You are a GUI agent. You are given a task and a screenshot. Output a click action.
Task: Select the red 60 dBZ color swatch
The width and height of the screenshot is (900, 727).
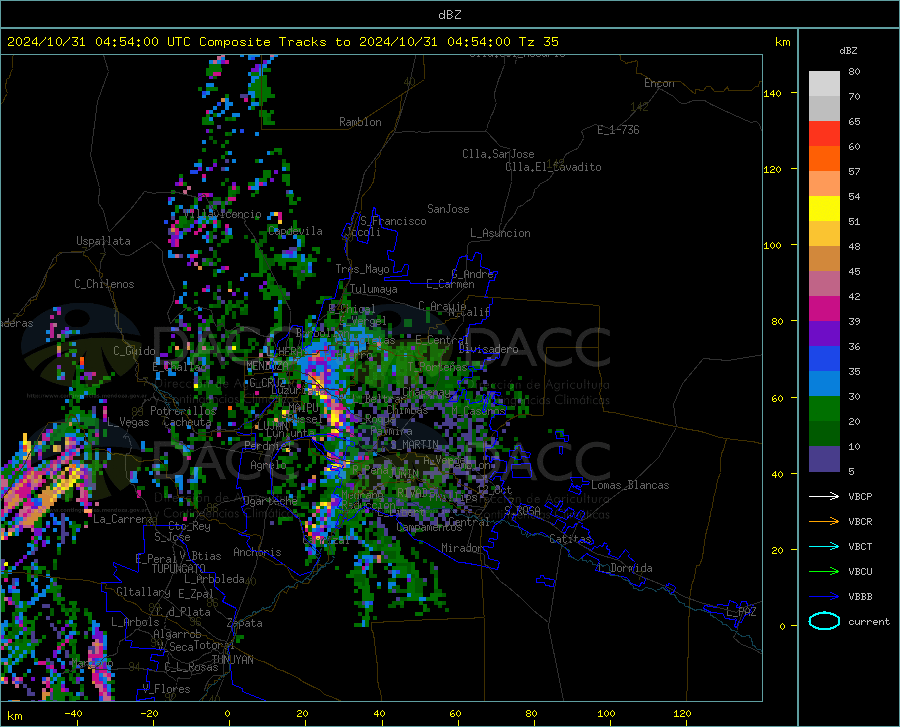tap(824, 134)
